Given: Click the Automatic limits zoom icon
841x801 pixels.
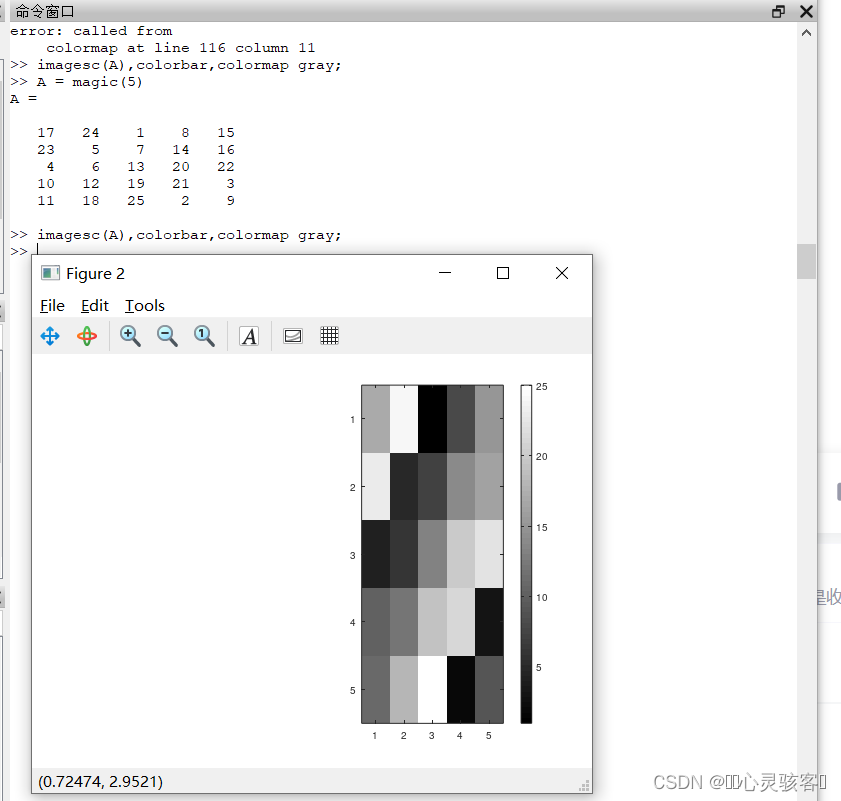Looking at the screenshot, I should click(x=204, y=336).
